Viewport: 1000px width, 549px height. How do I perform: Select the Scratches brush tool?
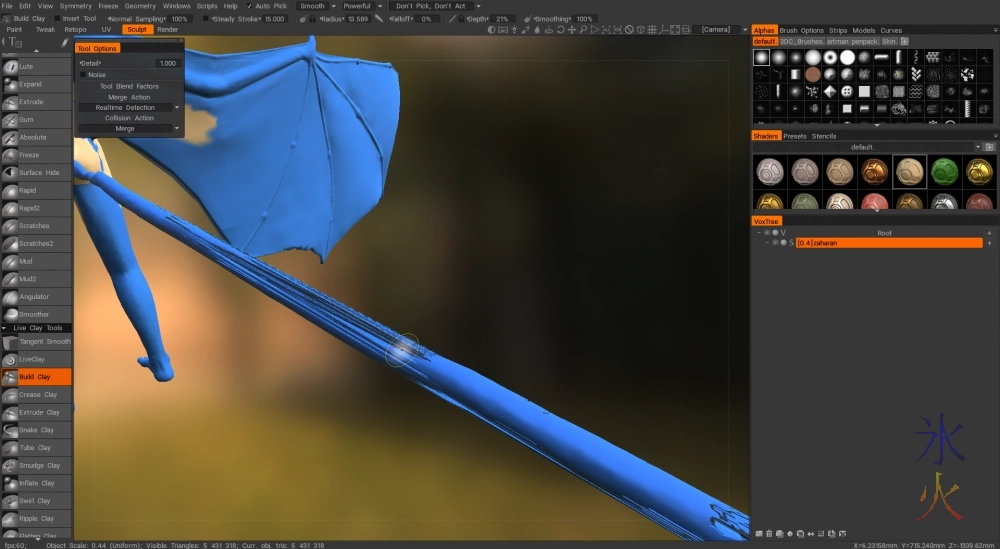pos(36,226)
